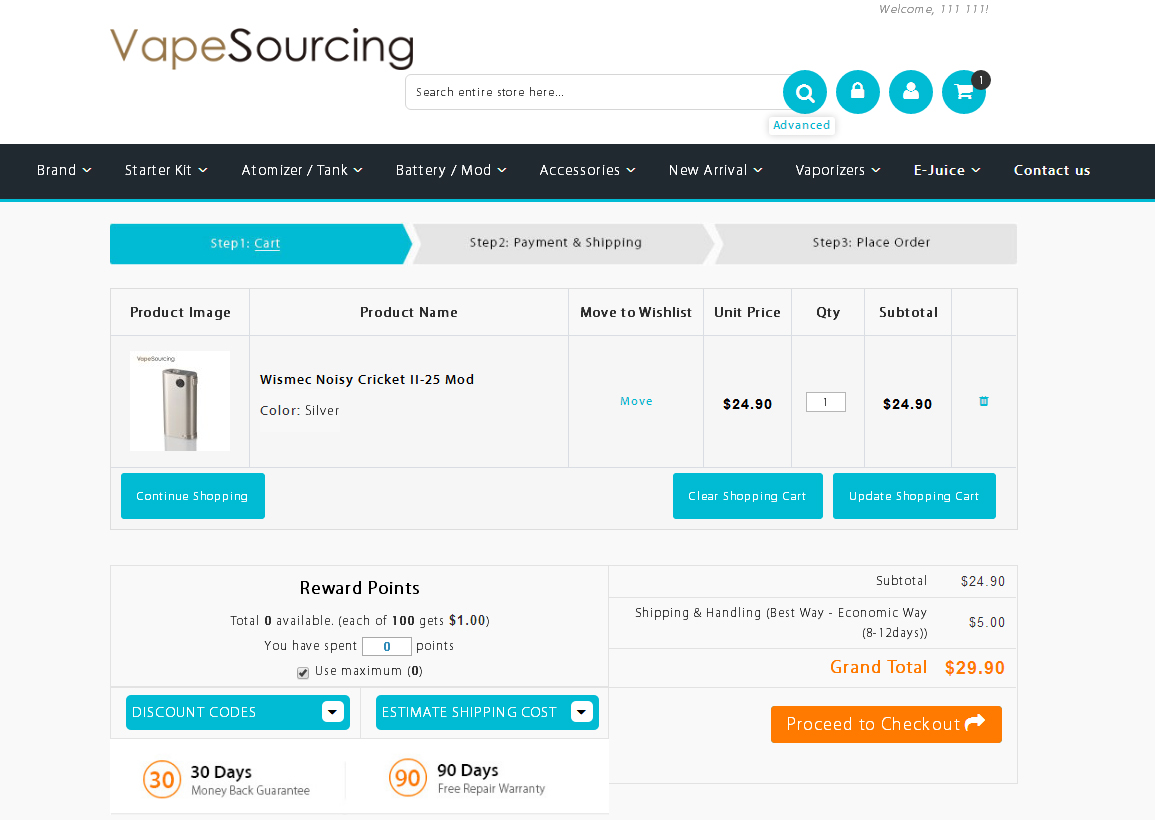This screenshot has height=820, width=1155.
Task: Move item to wishlist via Move link
Action: click(x=636, y=402)
